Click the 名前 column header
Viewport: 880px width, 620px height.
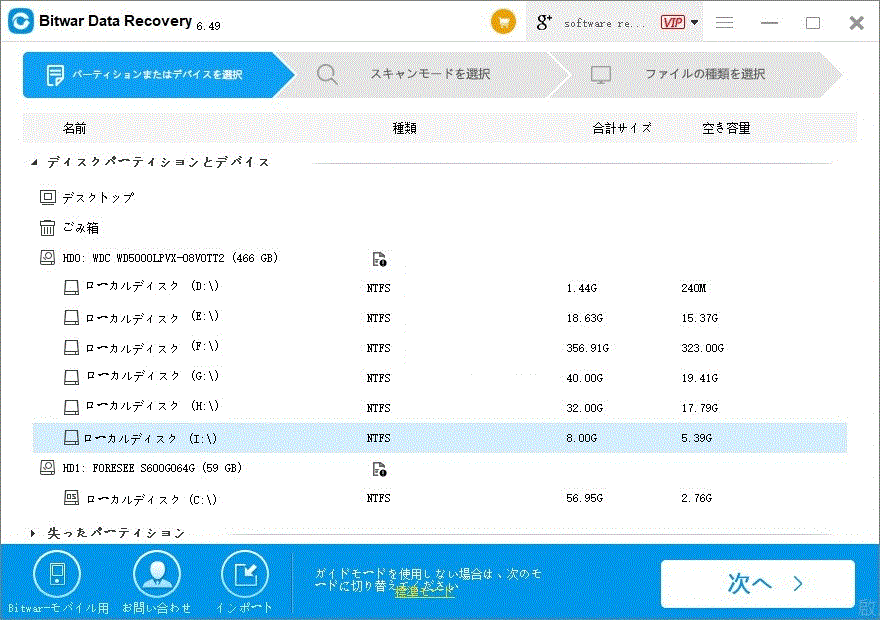[75, 128]
